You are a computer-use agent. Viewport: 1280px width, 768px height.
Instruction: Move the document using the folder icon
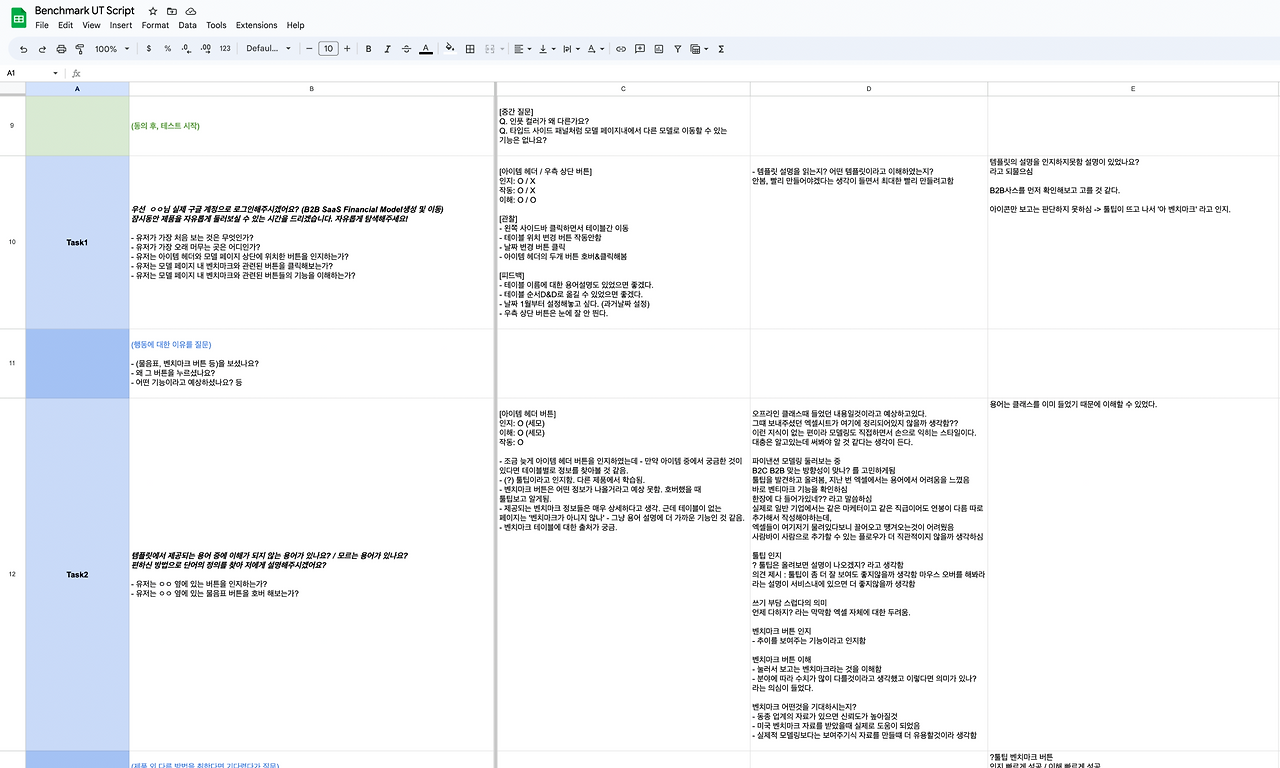point(173,10)
